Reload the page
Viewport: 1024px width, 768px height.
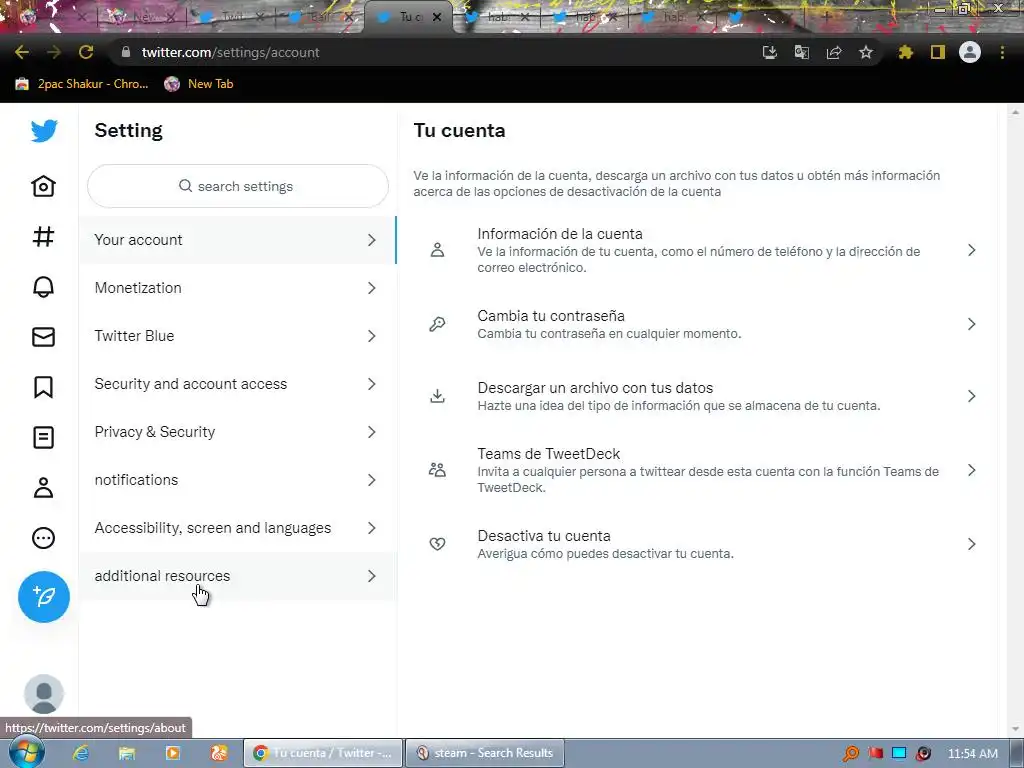point(86,52)
